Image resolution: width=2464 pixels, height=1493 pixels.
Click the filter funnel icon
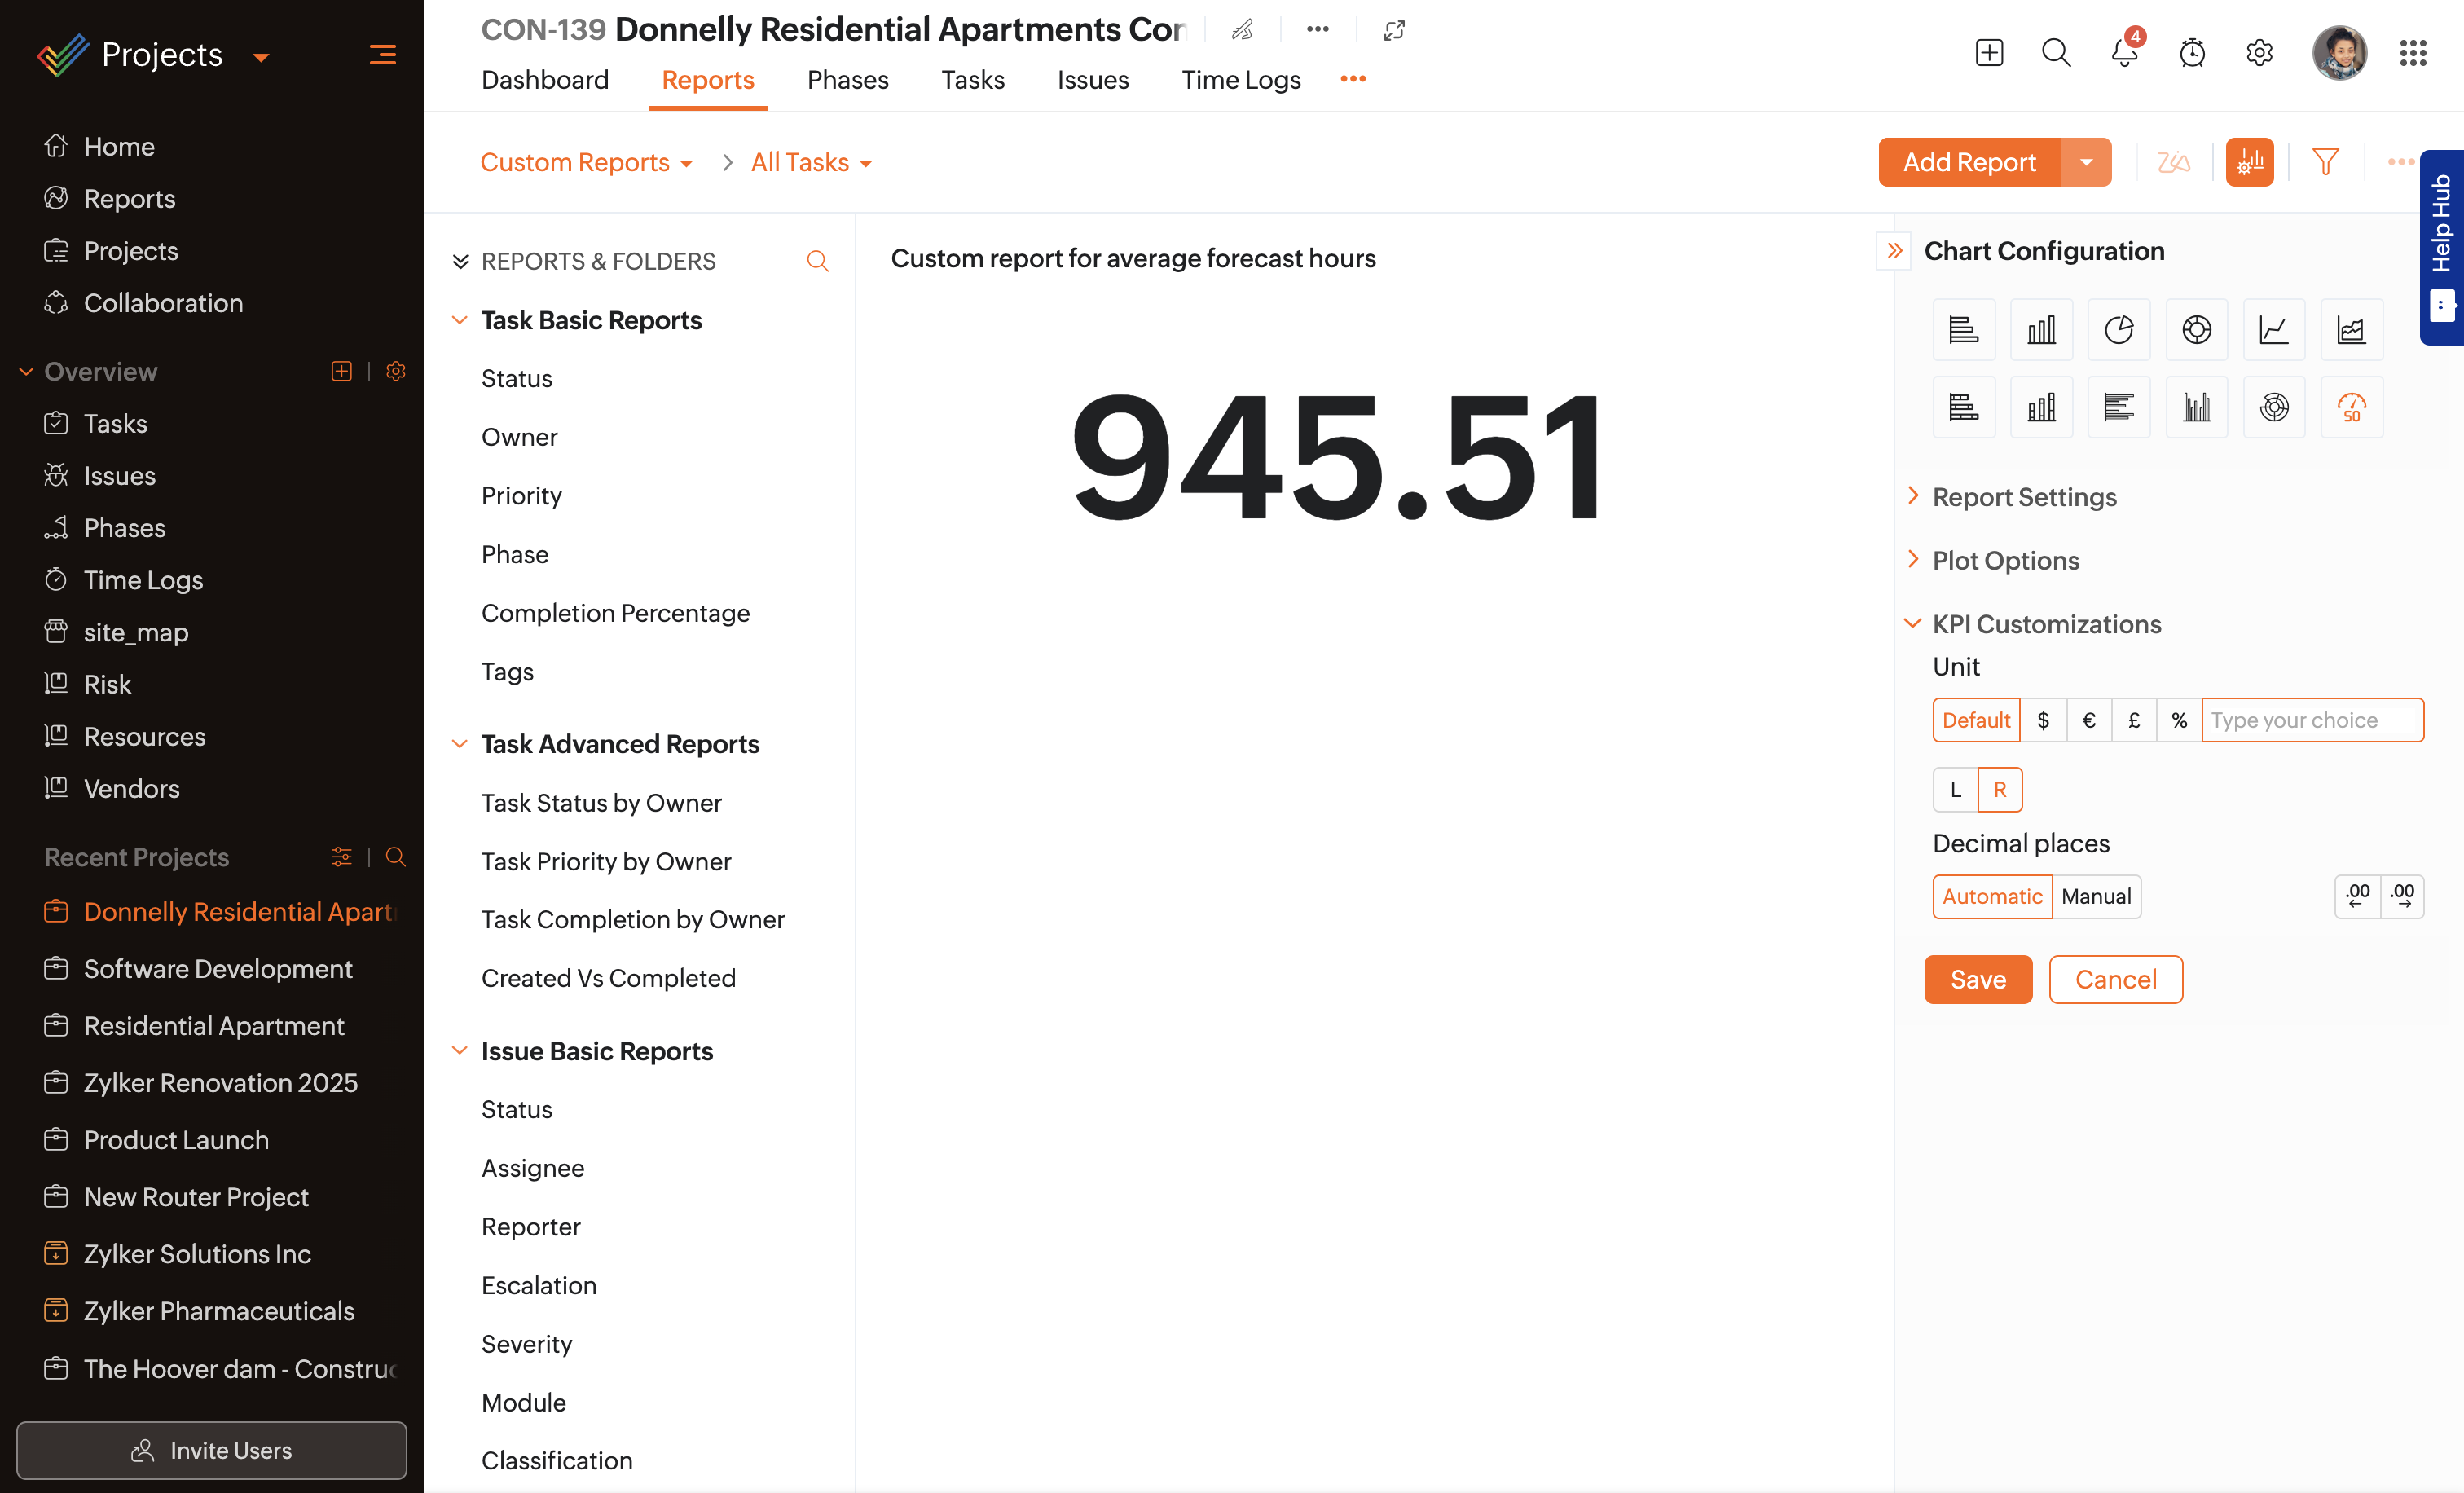pyautogui.click(x=2325, y=162)
